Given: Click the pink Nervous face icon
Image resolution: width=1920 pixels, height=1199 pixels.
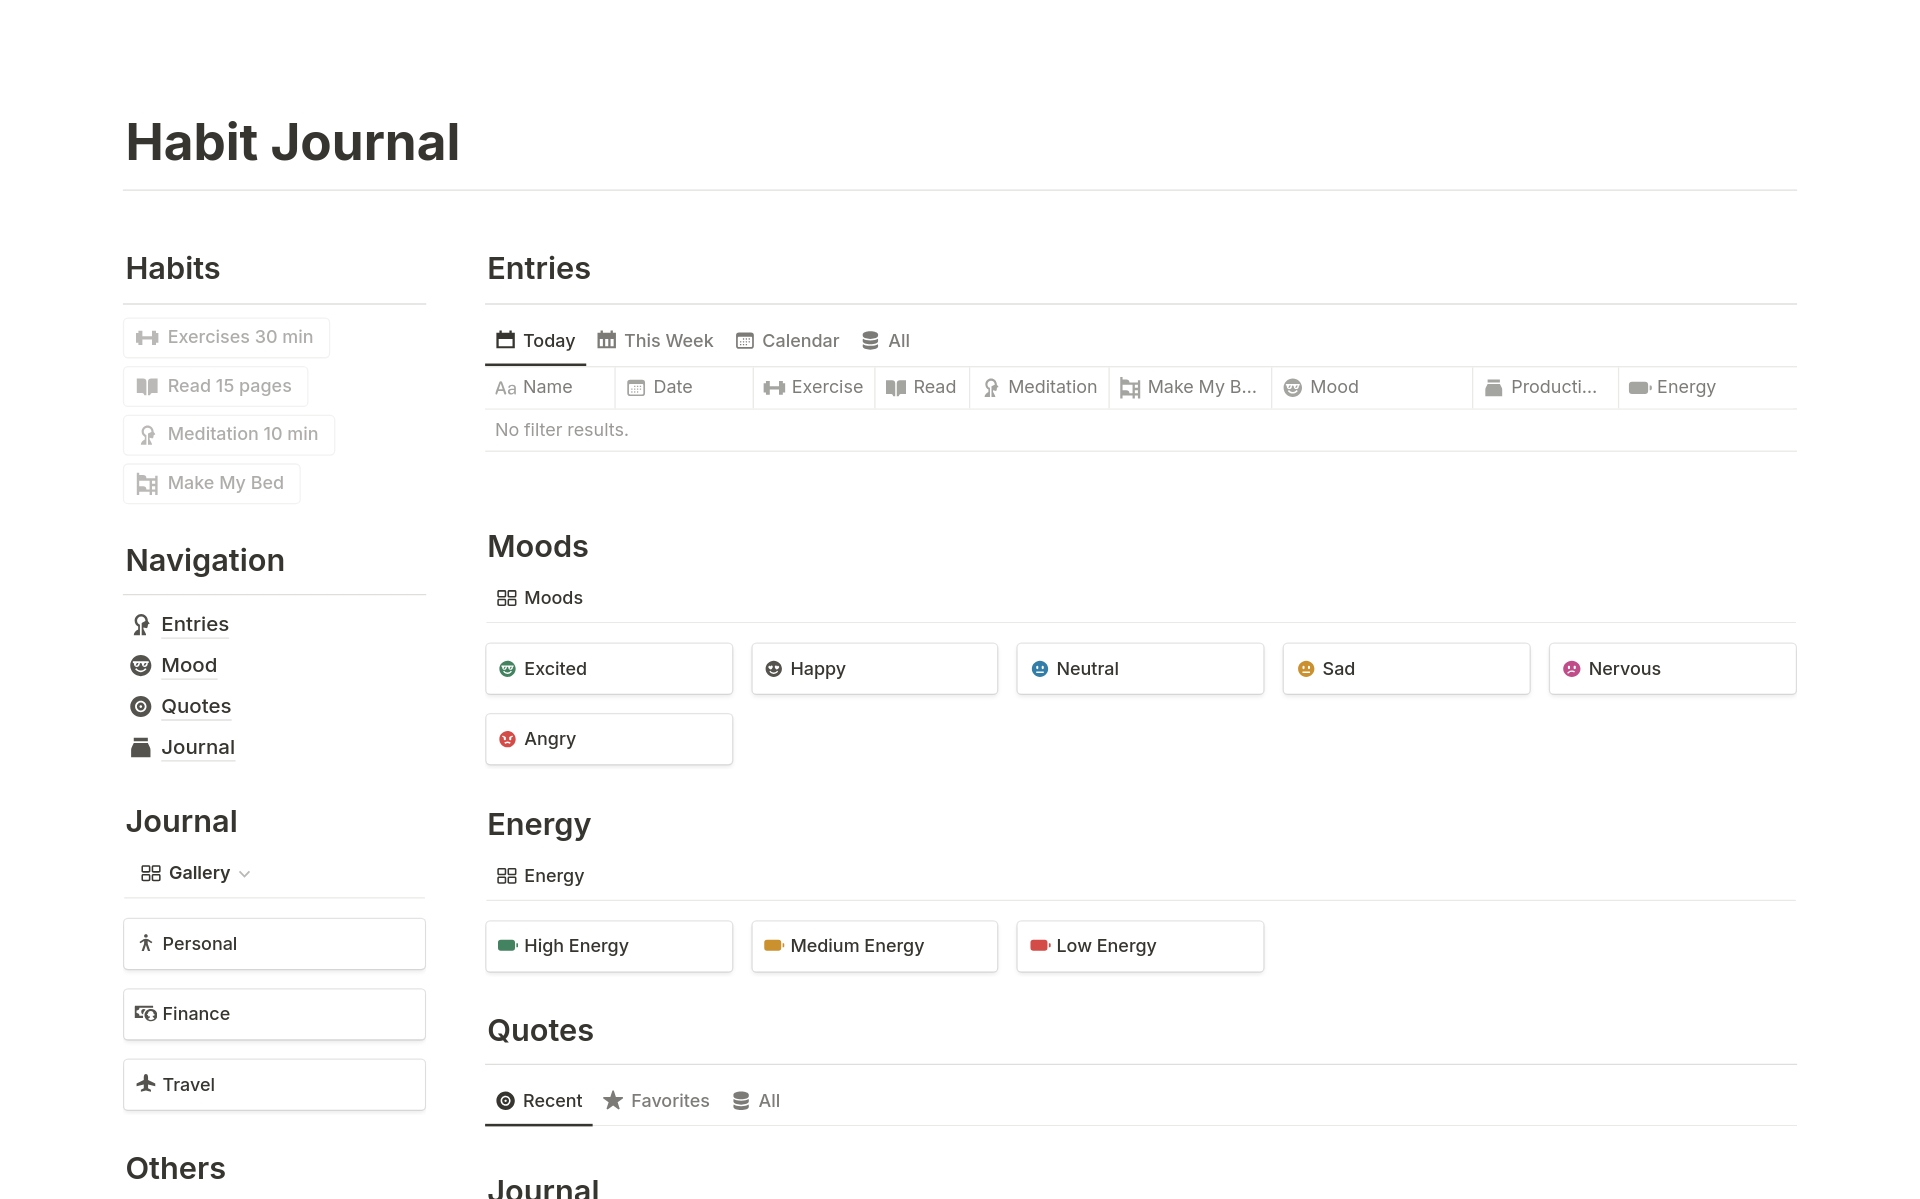Looking at the screenshot, I should (1571, 669).
